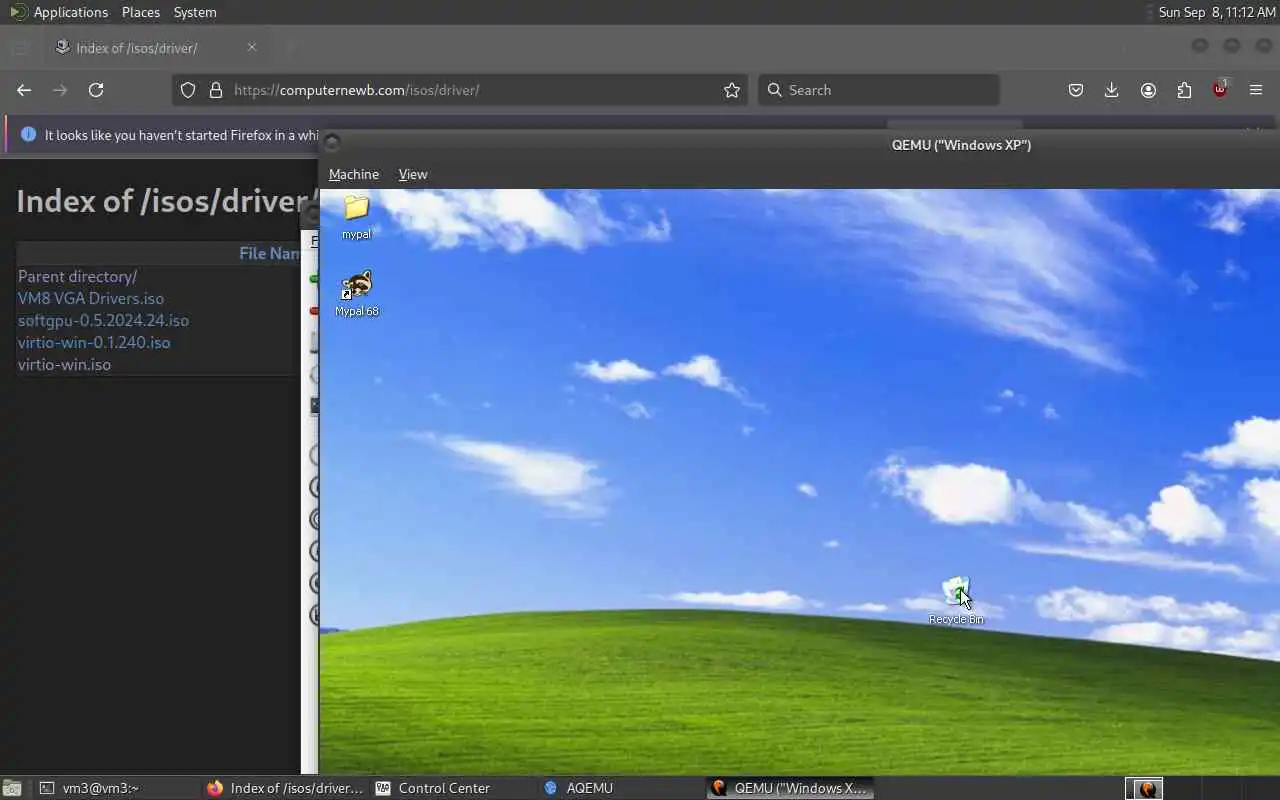The image size is (1280, 800).
Task: Click the clock showing Sun Sep 8
Action: pos(1216,12)
